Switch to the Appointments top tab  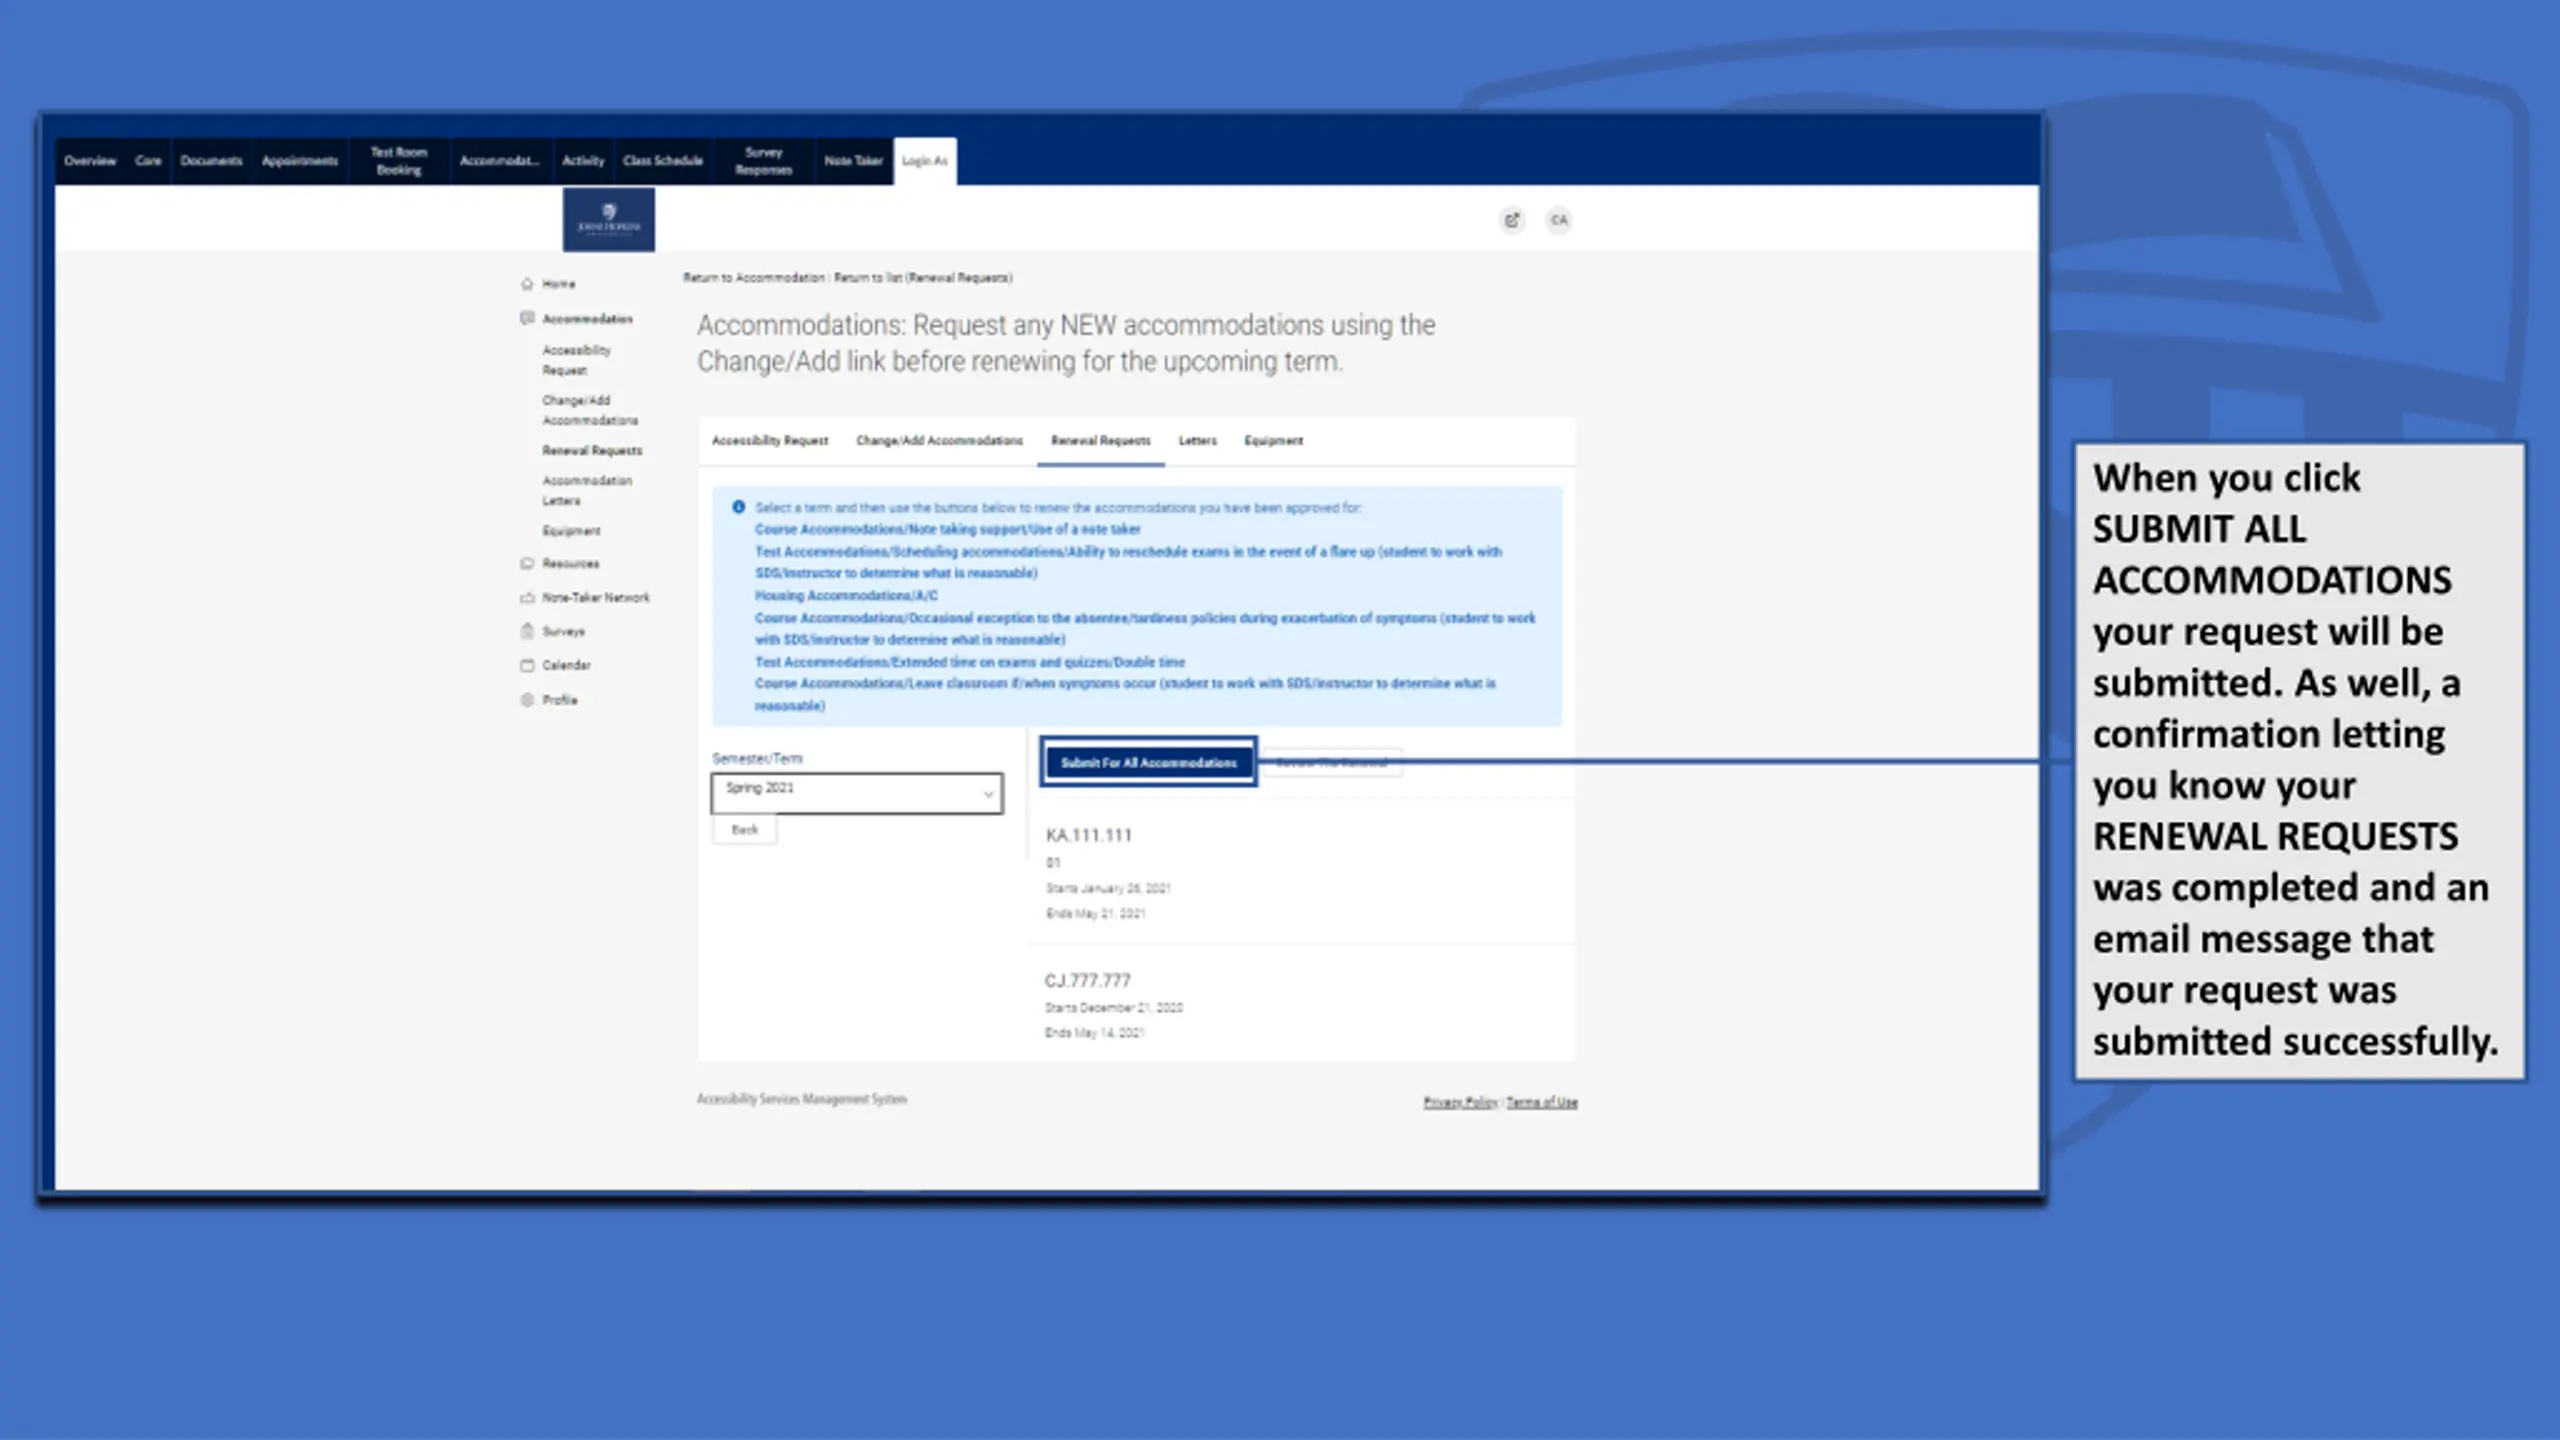(x=300, y=161)
